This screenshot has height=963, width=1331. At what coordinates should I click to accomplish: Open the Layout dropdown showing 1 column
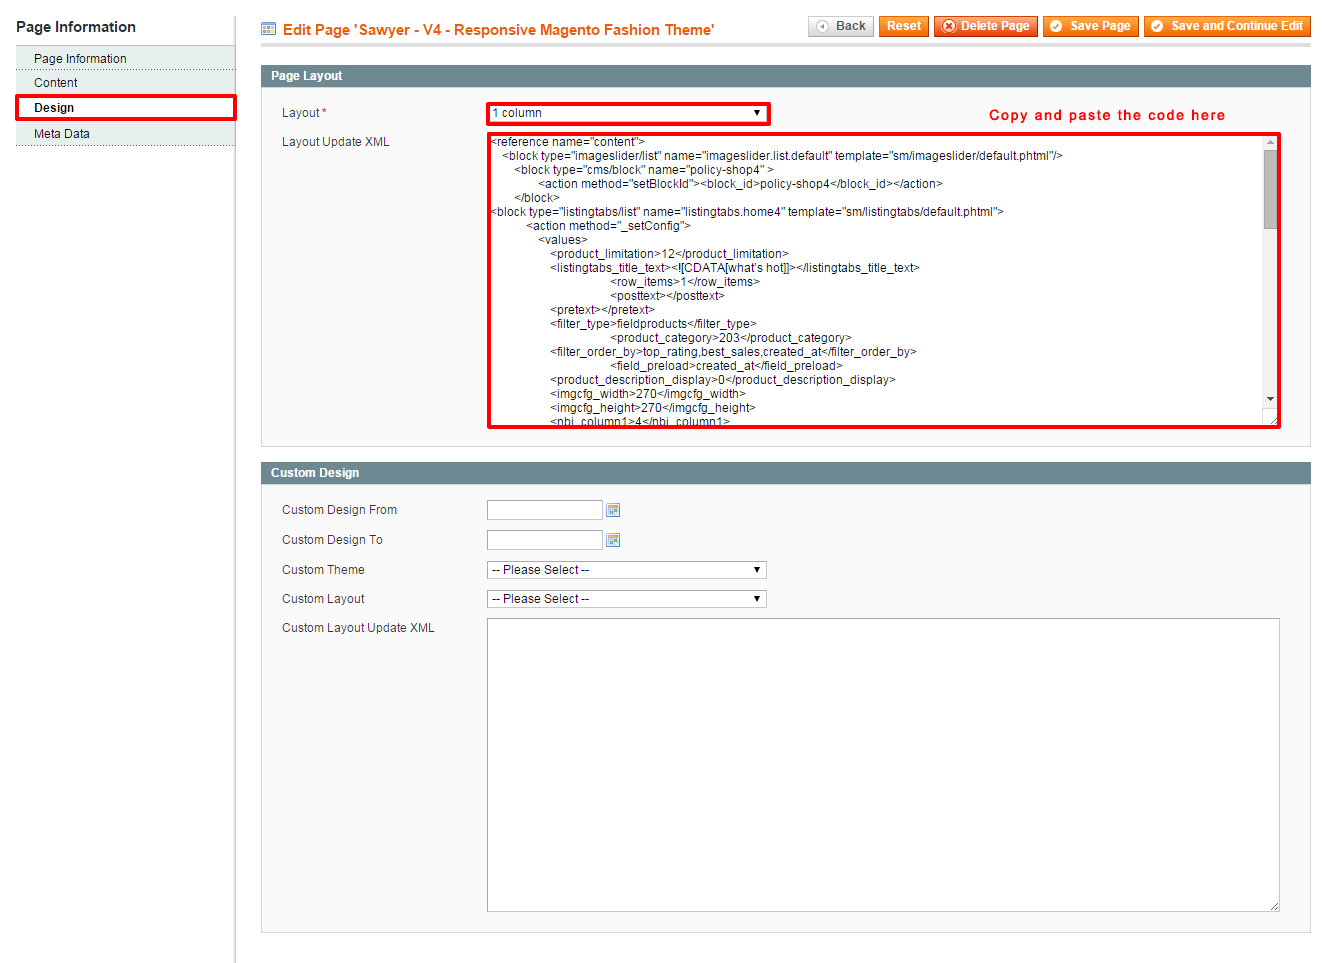(x=628, y=113)
